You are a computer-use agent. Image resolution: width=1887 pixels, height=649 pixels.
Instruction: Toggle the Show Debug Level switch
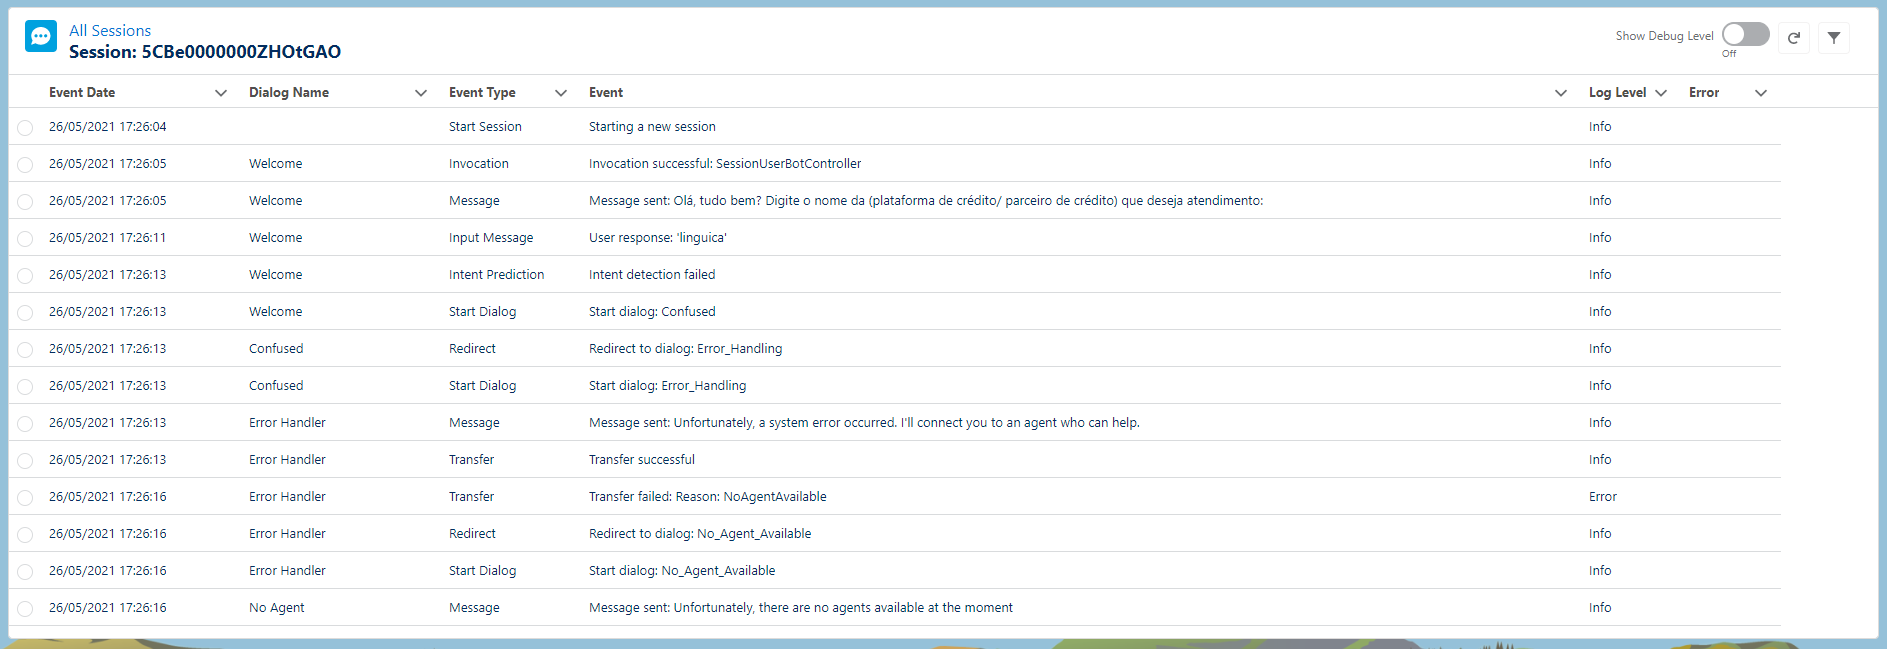(1746, 35)
